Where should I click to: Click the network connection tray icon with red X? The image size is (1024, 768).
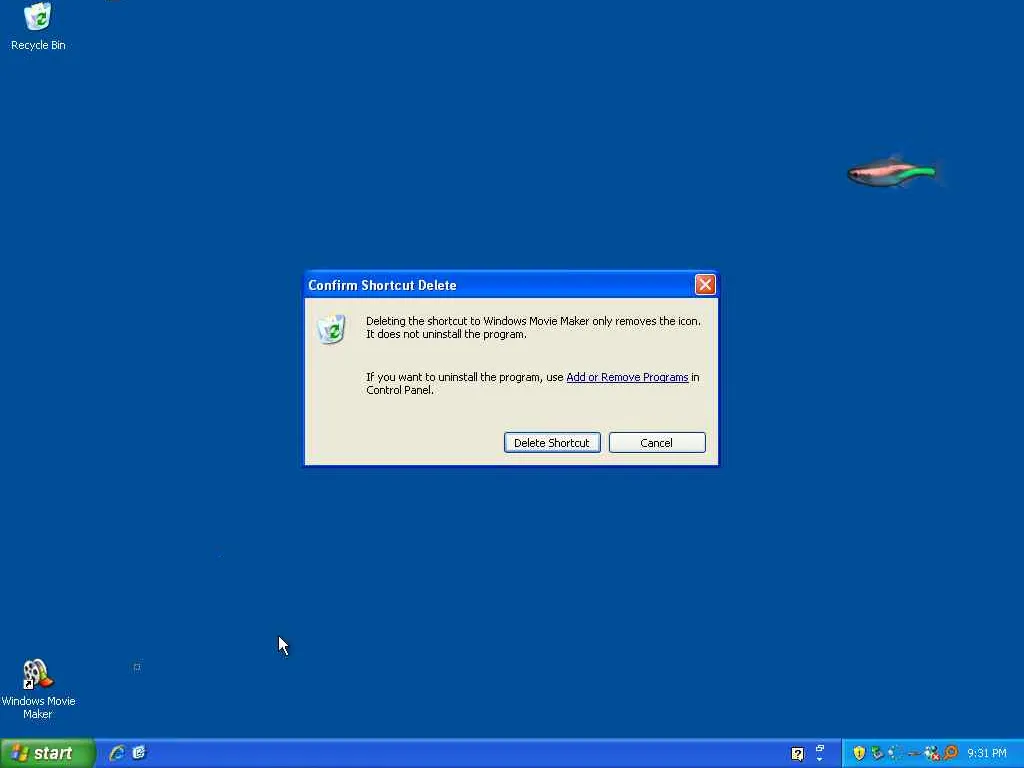click(933, 754)
